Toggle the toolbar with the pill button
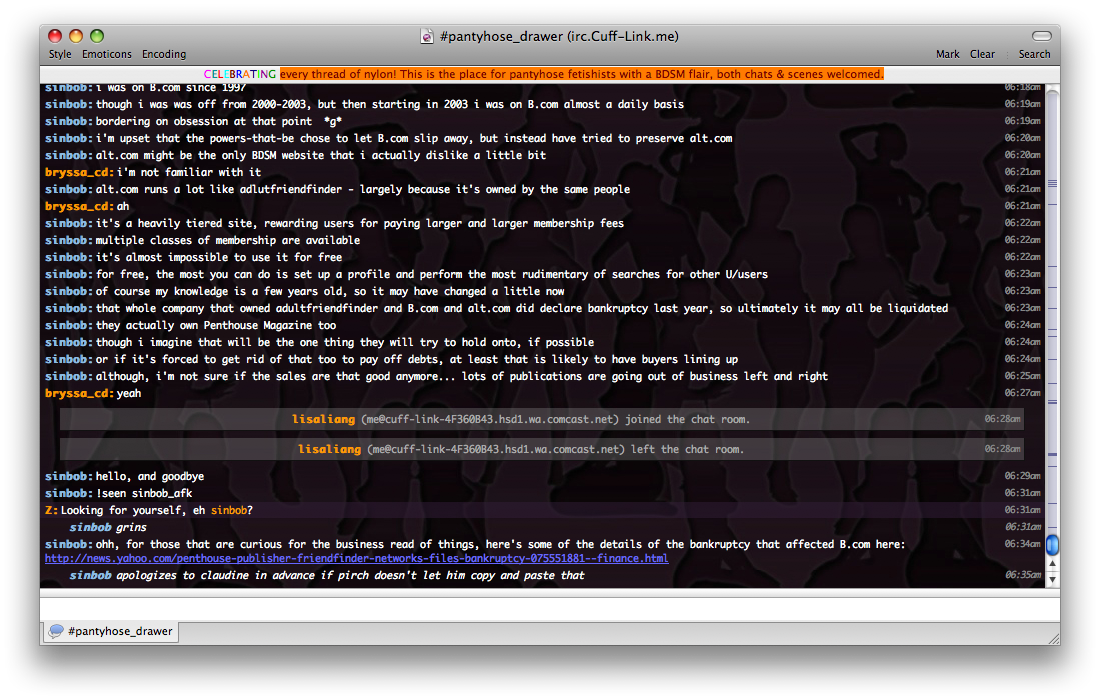Screen dimensions: 1100x700 [x=1042, y=36]
